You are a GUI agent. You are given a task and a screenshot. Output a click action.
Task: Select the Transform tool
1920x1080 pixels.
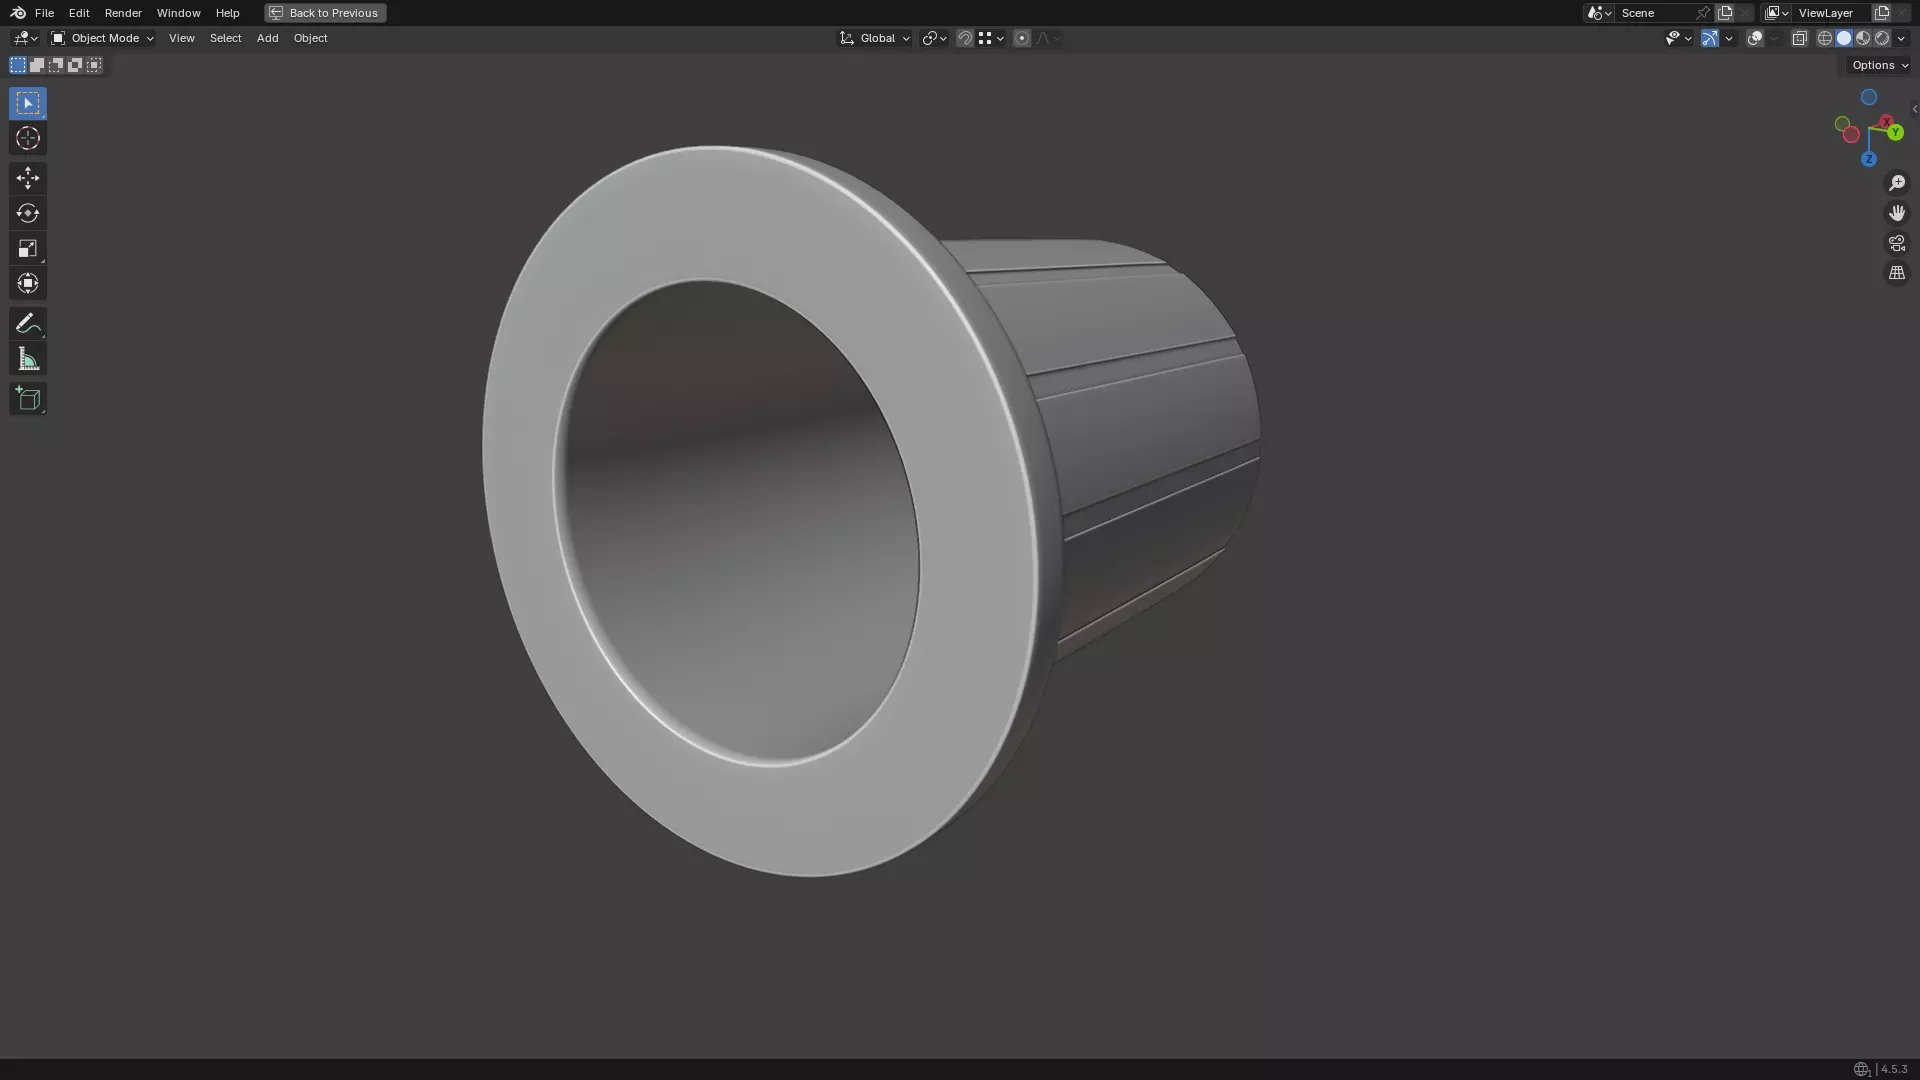coord(28,283)
